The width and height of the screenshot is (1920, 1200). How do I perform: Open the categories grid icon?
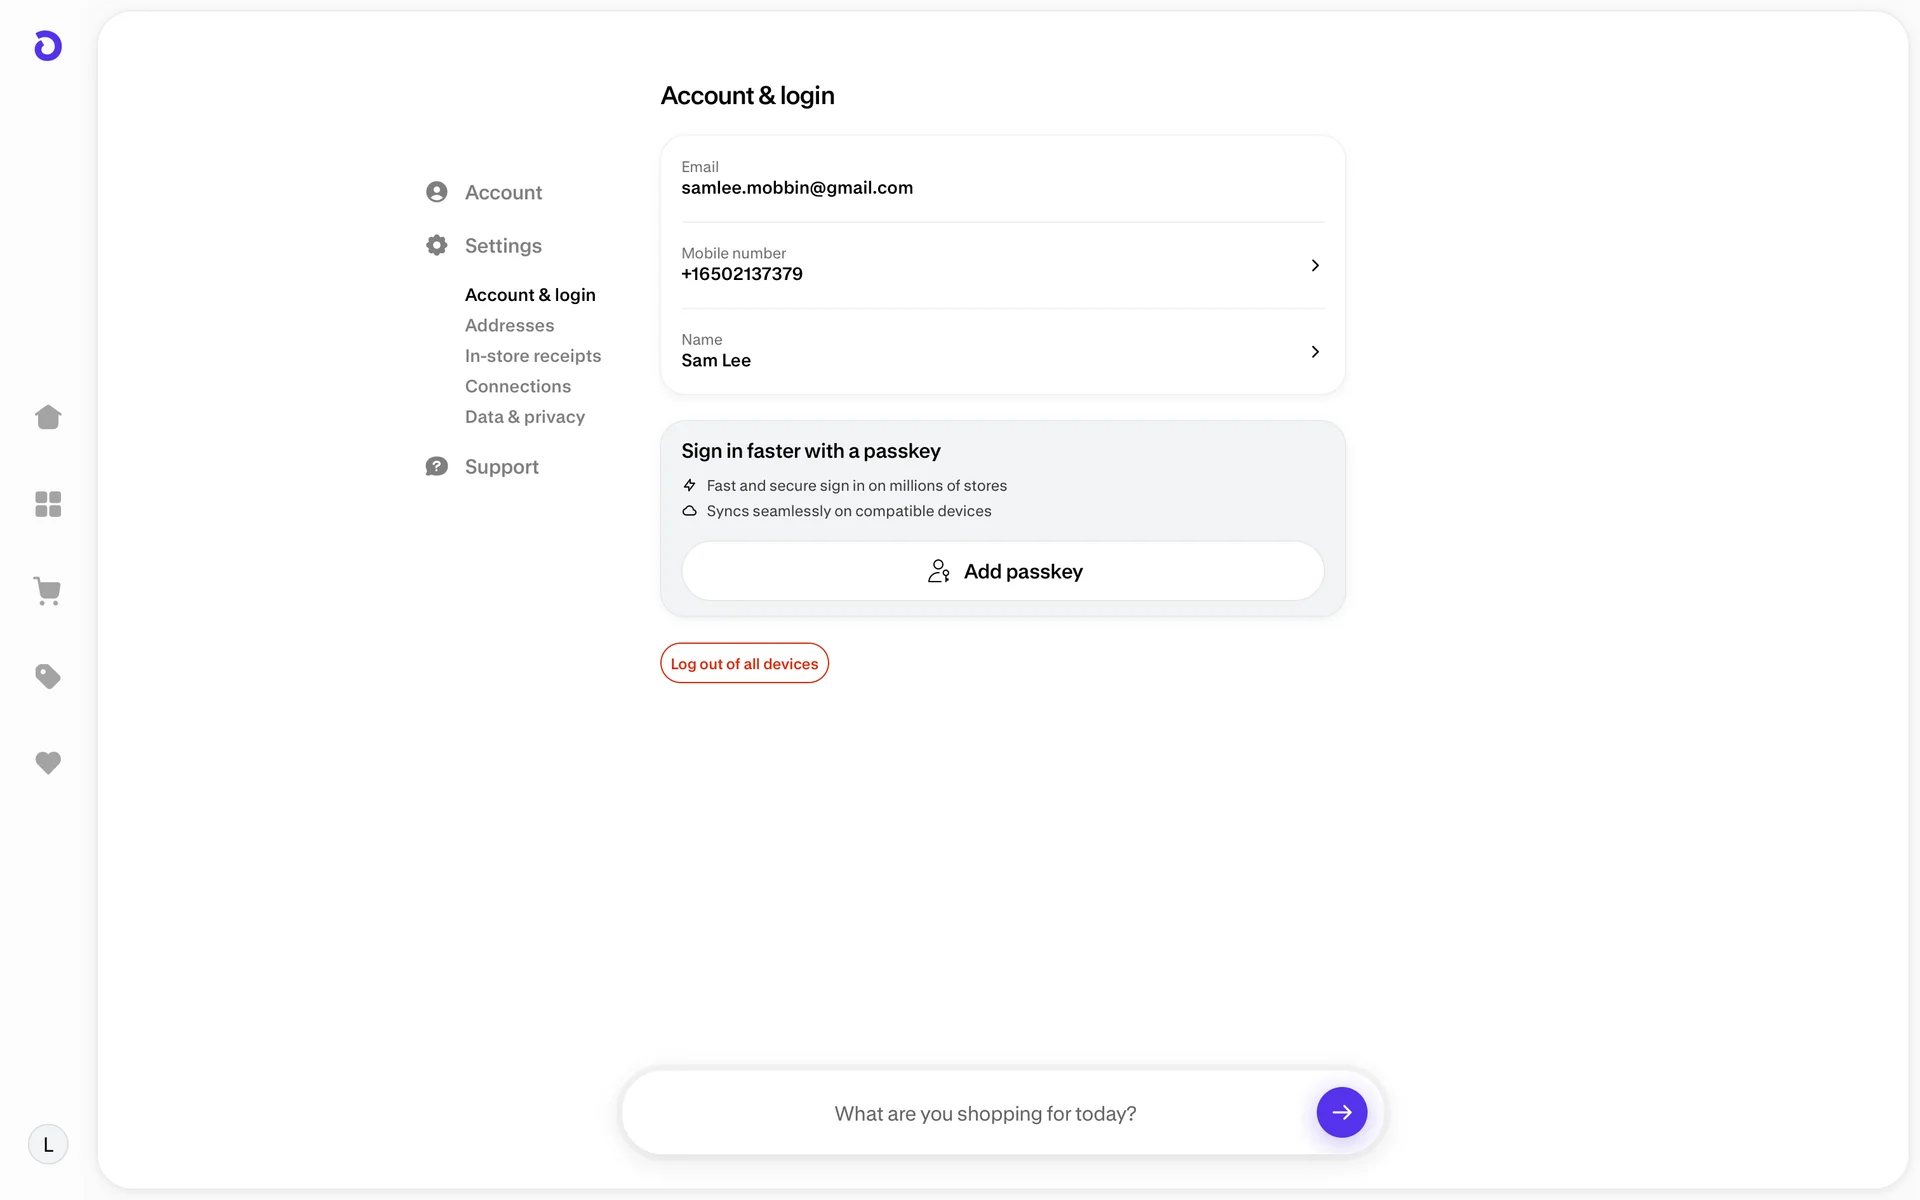pyautogui.click(x=48, y=504)
